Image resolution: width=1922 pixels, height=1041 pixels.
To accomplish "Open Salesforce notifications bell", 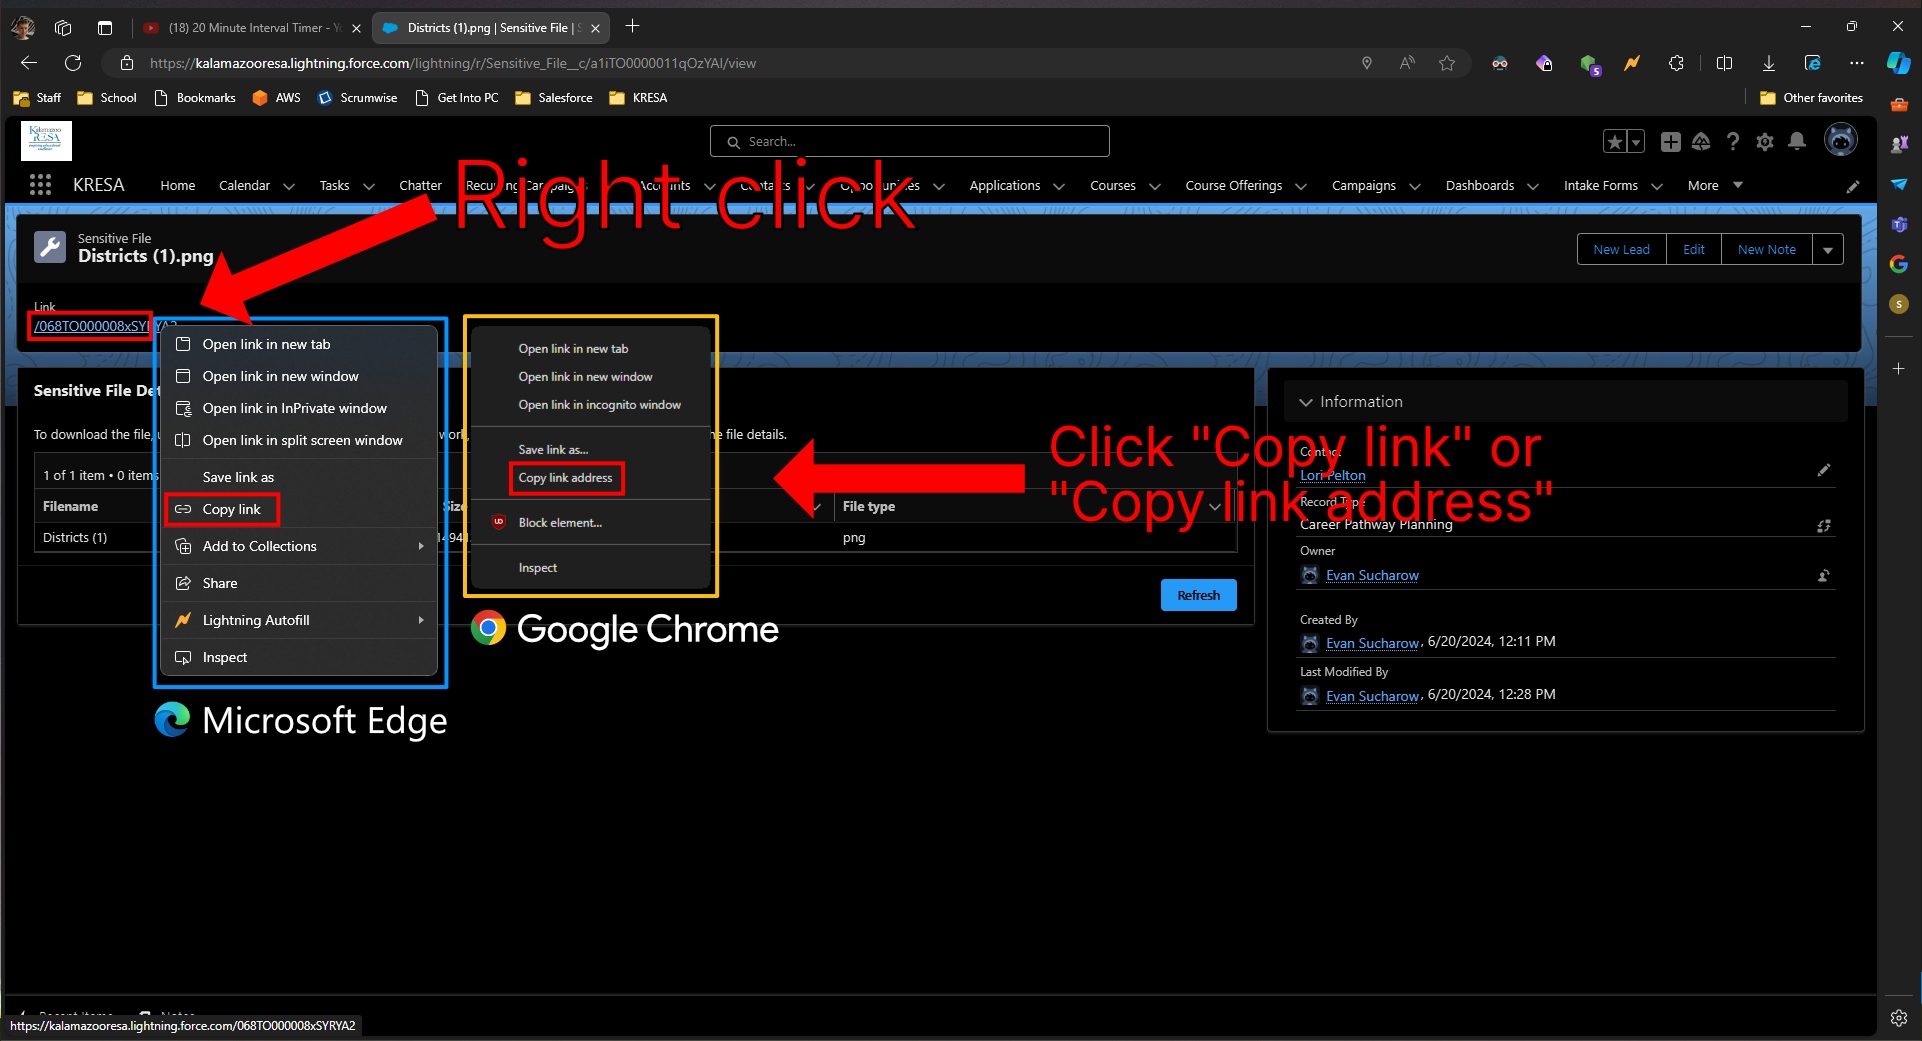I will coord(1797,141).
